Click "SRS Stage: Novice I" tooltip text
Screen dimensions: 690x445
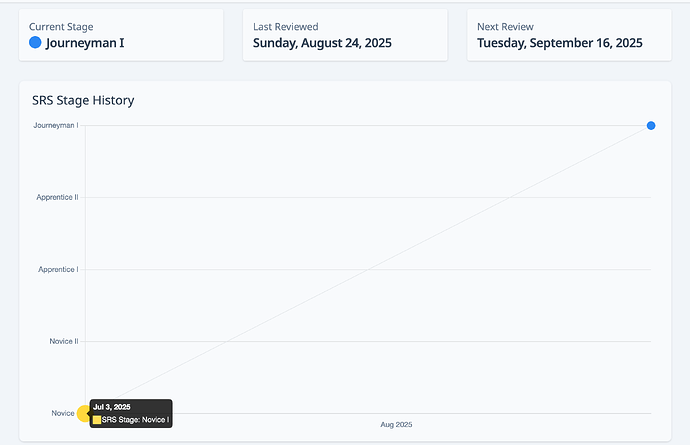pyautogui.click(x=136, y=420)
